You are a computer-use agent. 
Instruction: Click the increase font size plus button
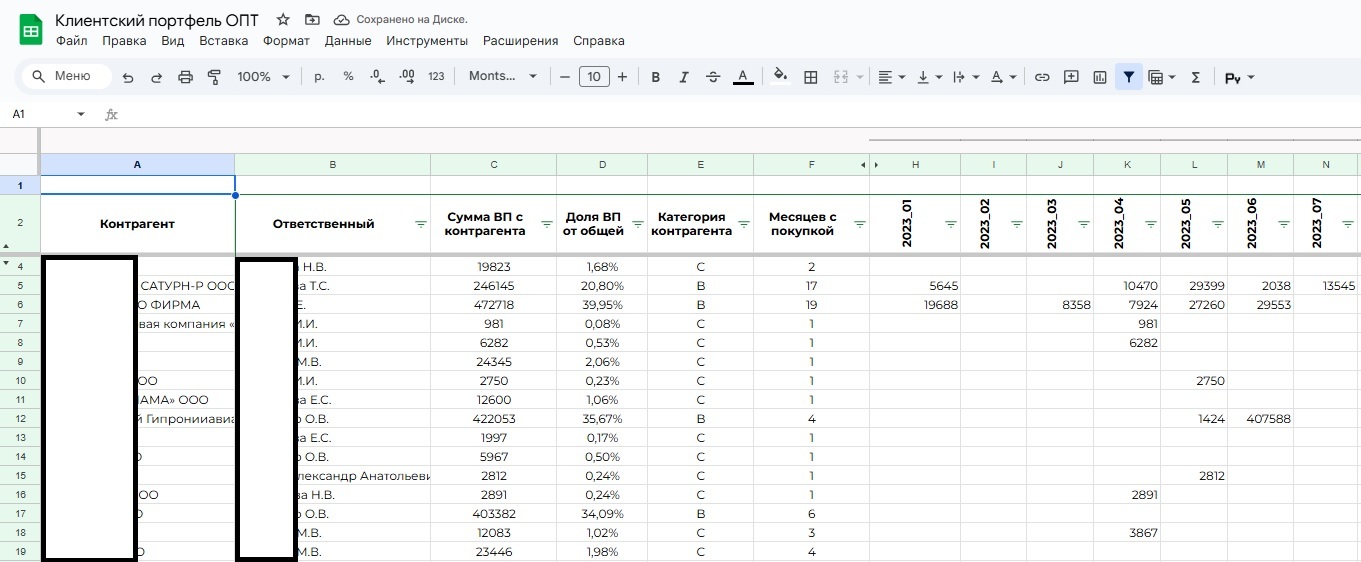(622, 77)
